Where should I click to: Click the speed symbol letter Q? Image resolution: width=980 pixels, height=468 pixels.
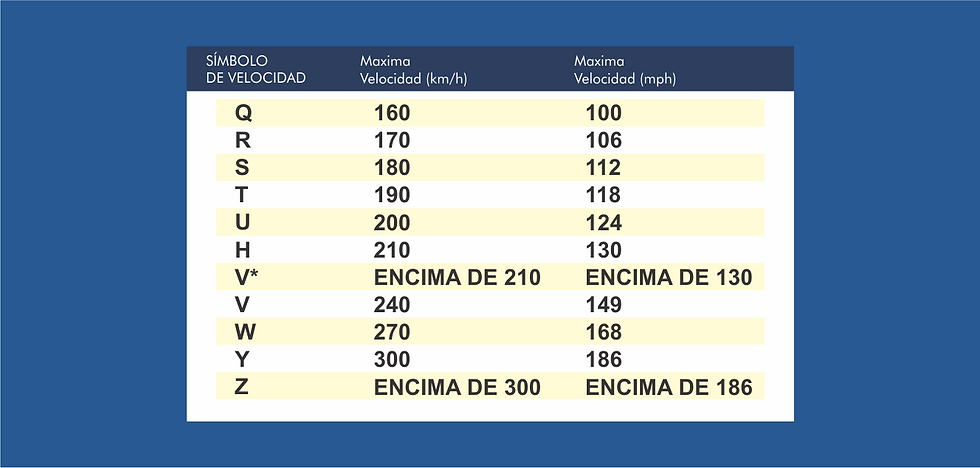coord(244,113)
